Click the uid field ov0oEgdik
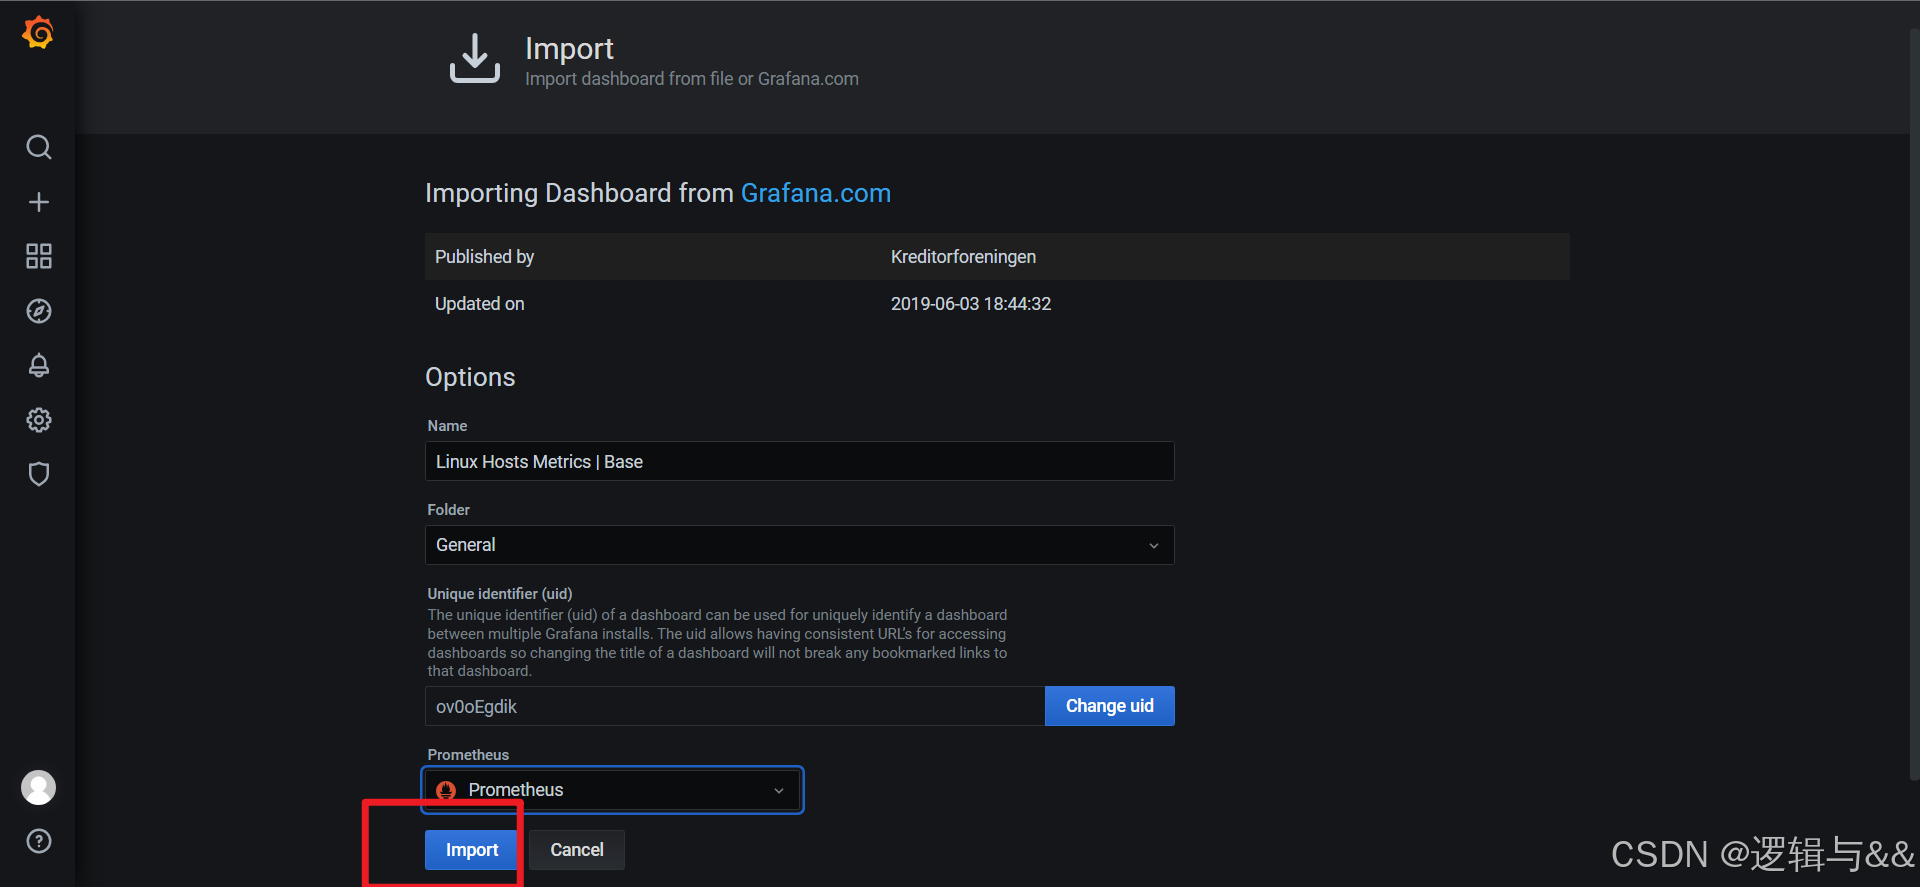Image resolution: width=1920 pixels, height=887 pixels. coord(734,706)
